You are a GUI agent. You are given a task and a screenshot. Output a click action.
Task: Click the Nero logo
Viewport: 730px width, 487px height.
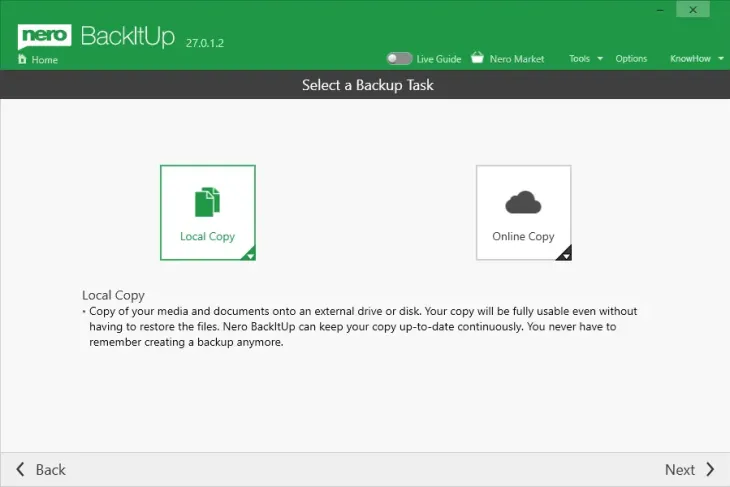42,38
